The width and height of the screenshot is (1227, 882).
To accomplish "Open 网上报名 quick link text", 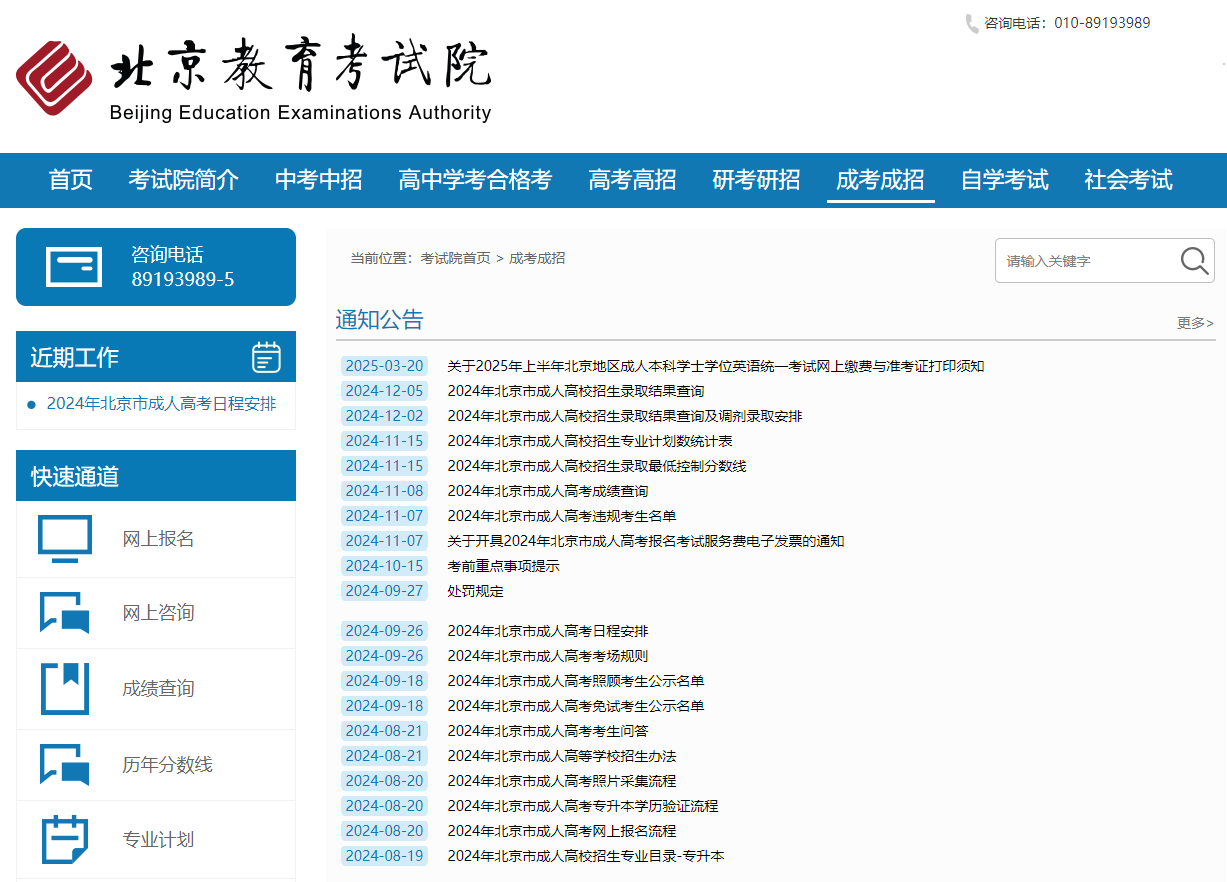I will click(x=158, y=539).
